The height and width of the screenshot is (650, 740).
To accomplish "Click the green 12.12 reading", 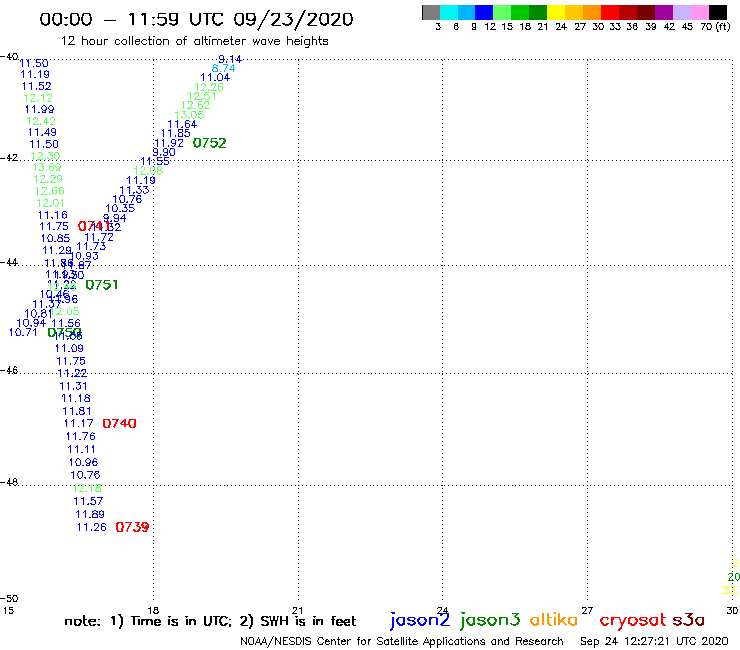I will coord(38,98).
